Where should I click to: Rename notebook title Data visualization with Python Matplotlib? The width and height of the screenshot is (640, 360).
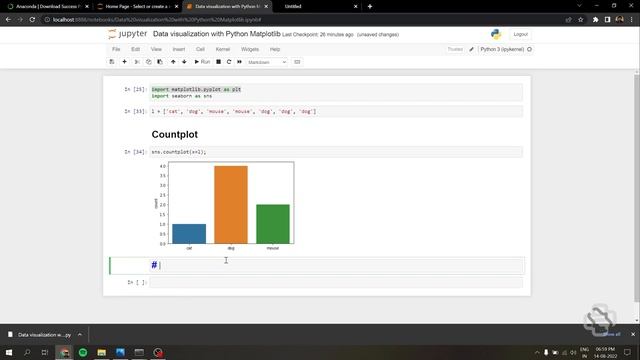click(216, 34)
